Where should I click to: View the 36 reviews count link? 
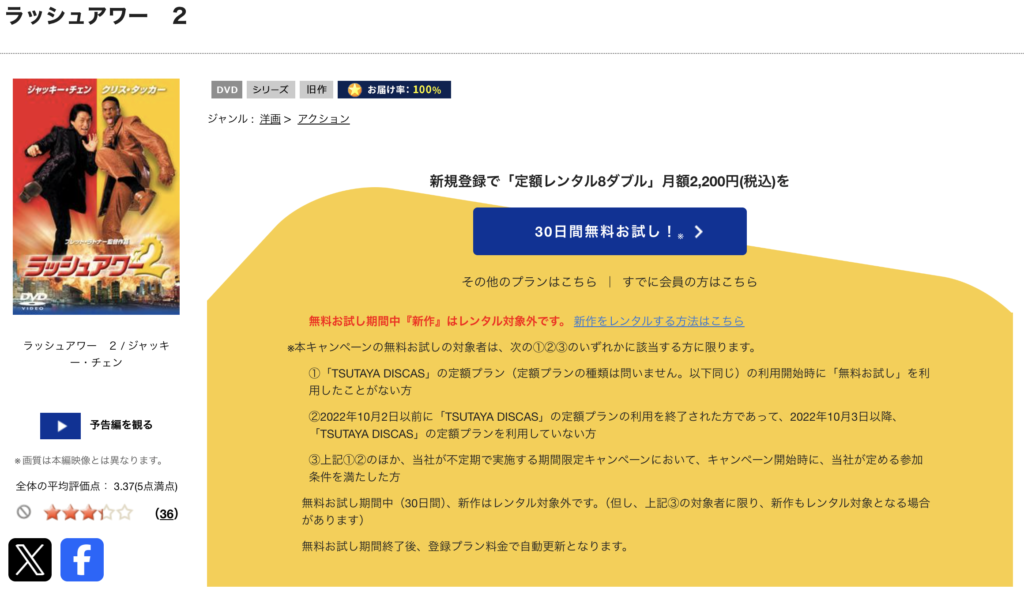pyautogui.click(x=167, y=514)
